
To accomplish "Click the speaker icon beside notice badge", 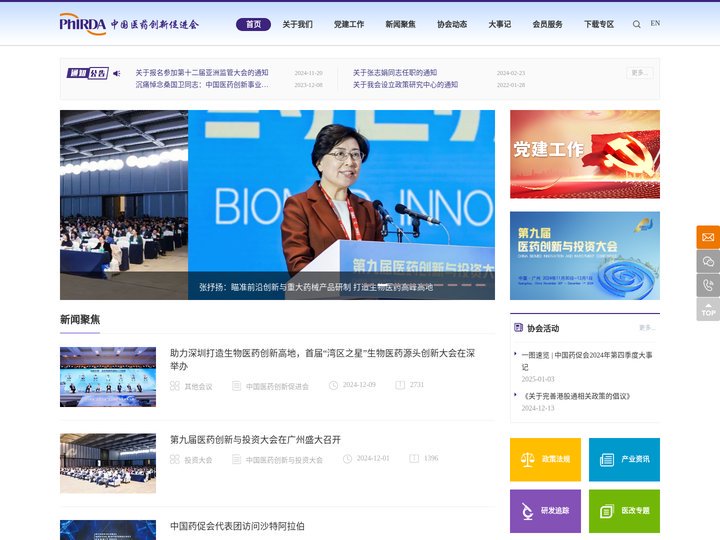I will (x=117, y=73).
